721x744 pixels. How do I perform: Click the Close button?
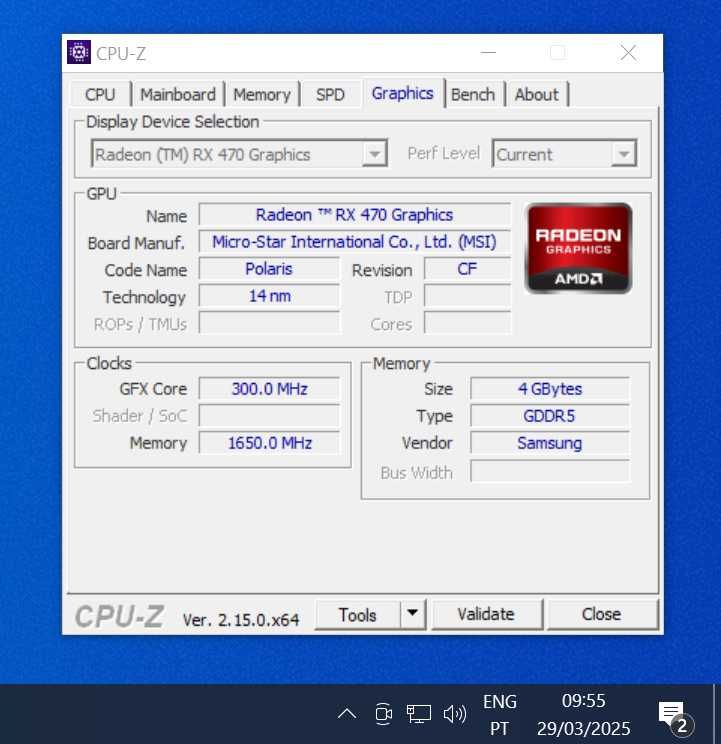[601, 614]
